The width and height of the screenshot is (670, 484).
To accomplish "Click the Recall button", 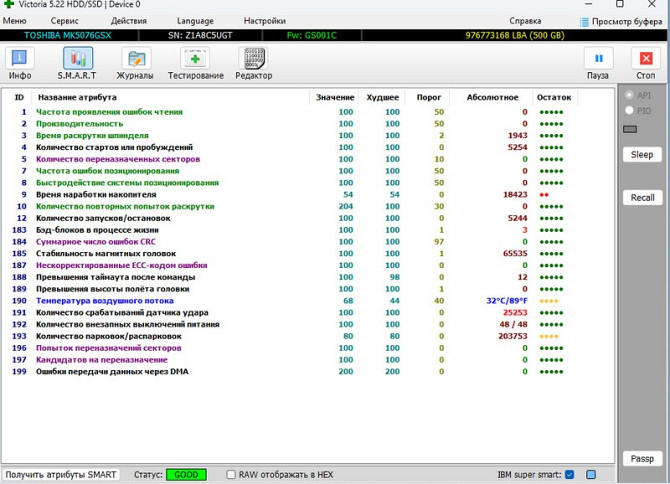I will coord(642,198).
